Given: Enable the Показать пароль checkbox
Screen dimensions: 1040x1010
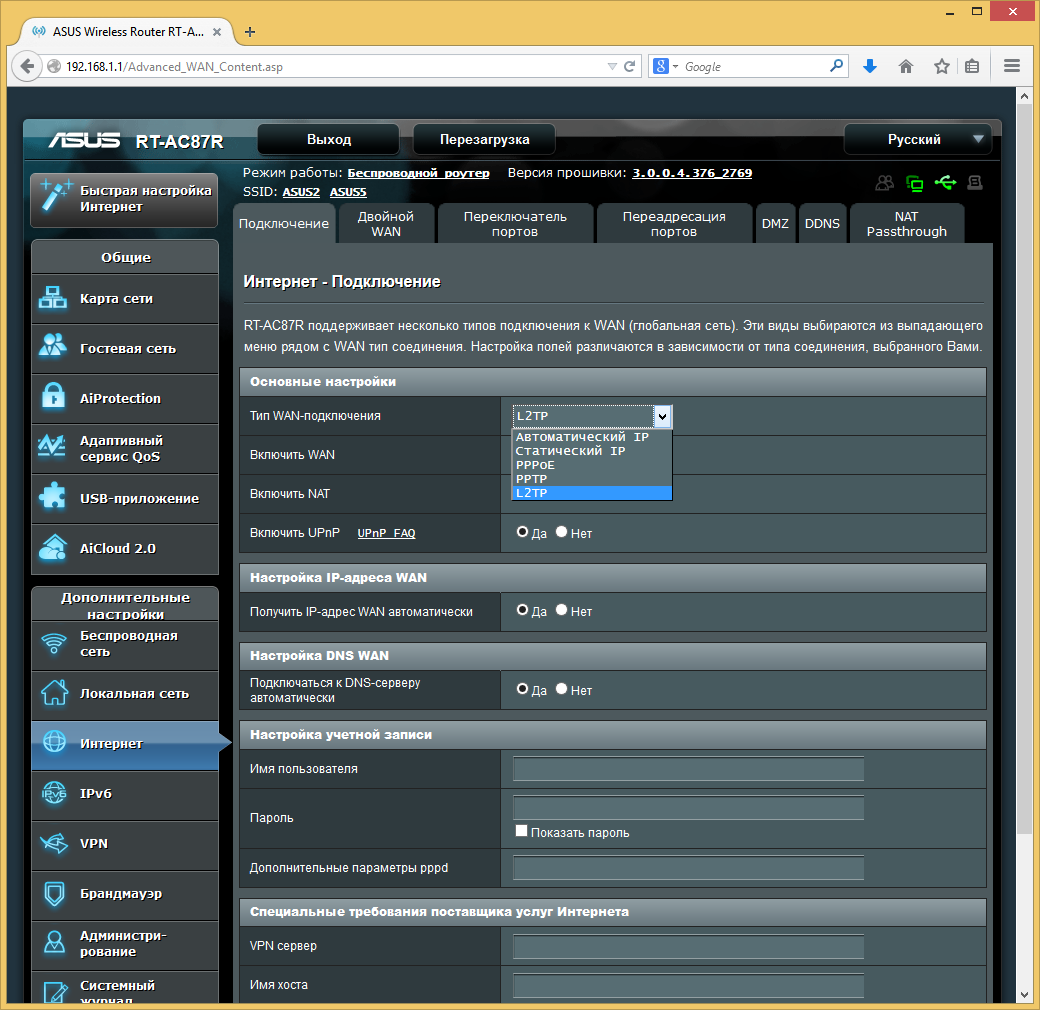Looking at the screenshot, I should pyautogui.click(x=521, y=831).
